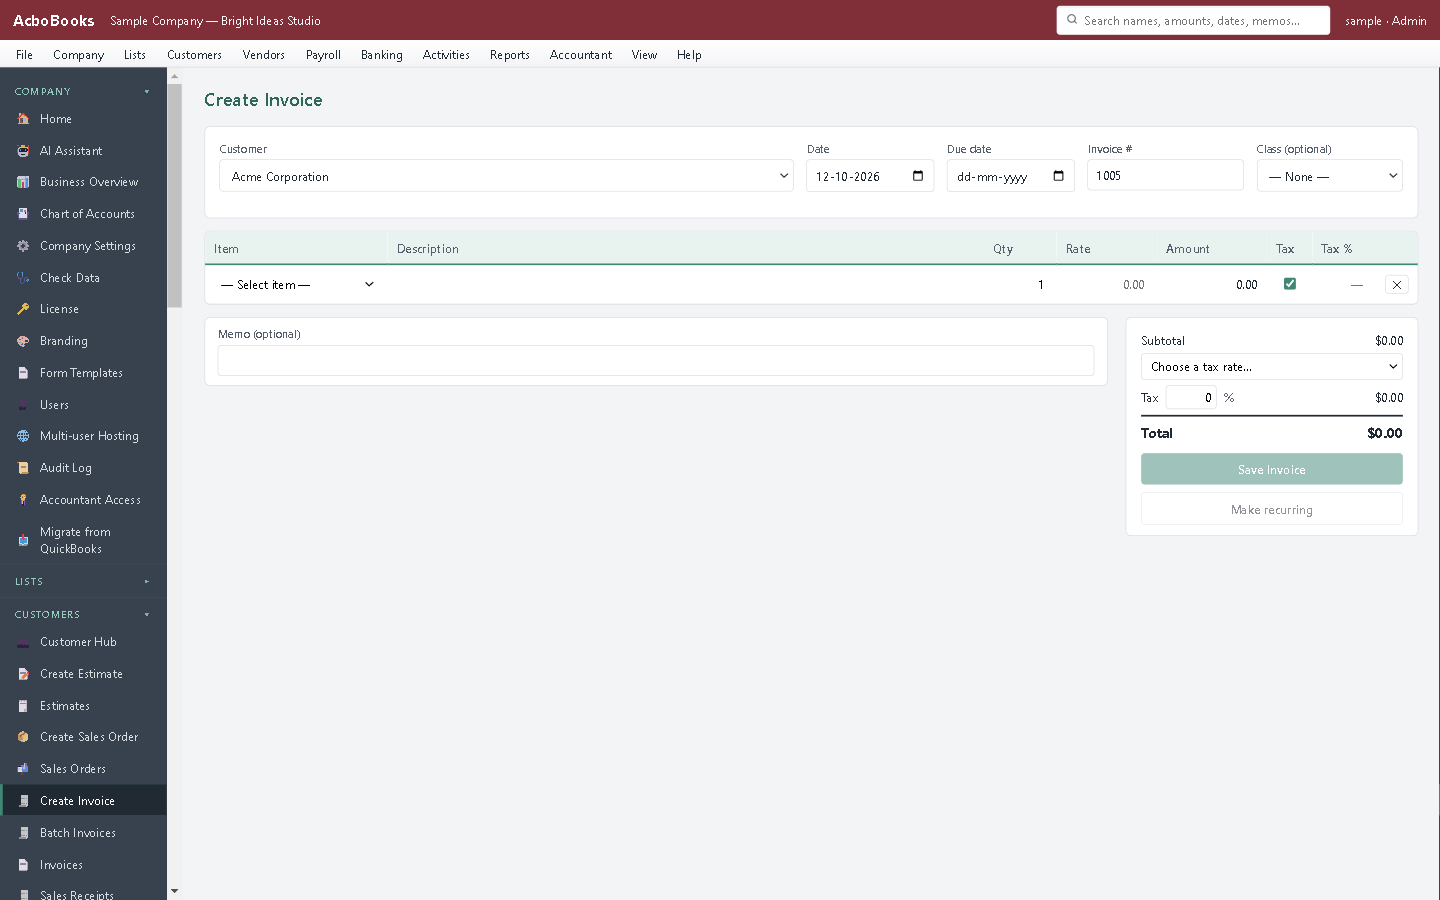Open the Customer dropdown showing Acme Corporation

coord(506,176)
